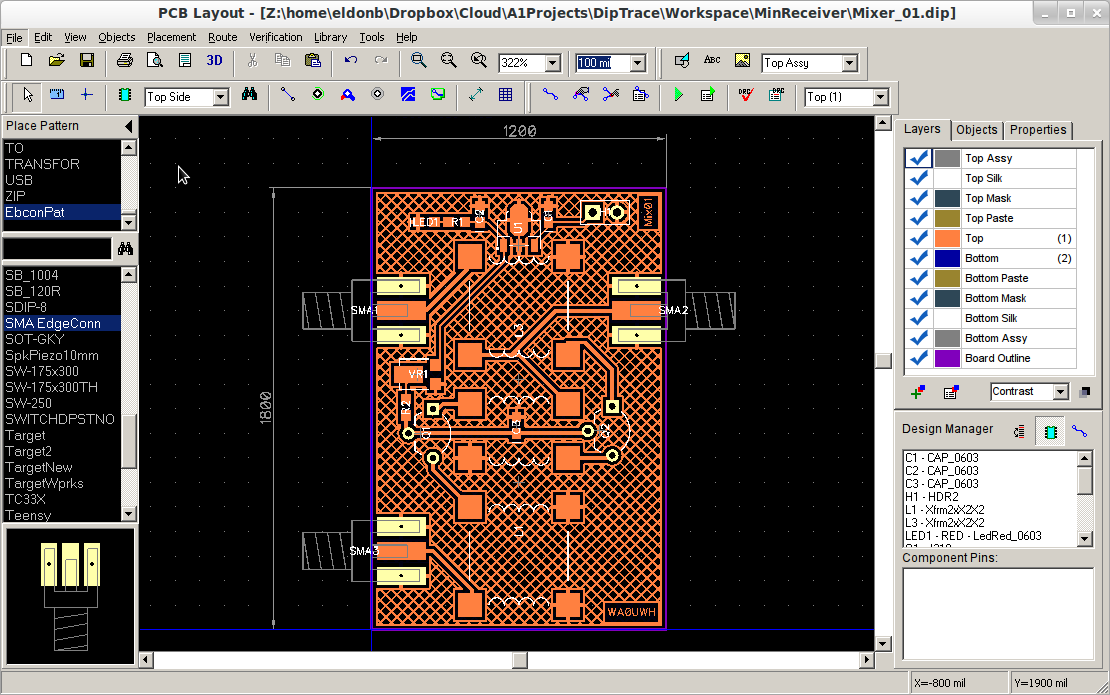1110x695 pixels.
Task: Launch the 3D preview button
Action: click(x=214, y=61)
